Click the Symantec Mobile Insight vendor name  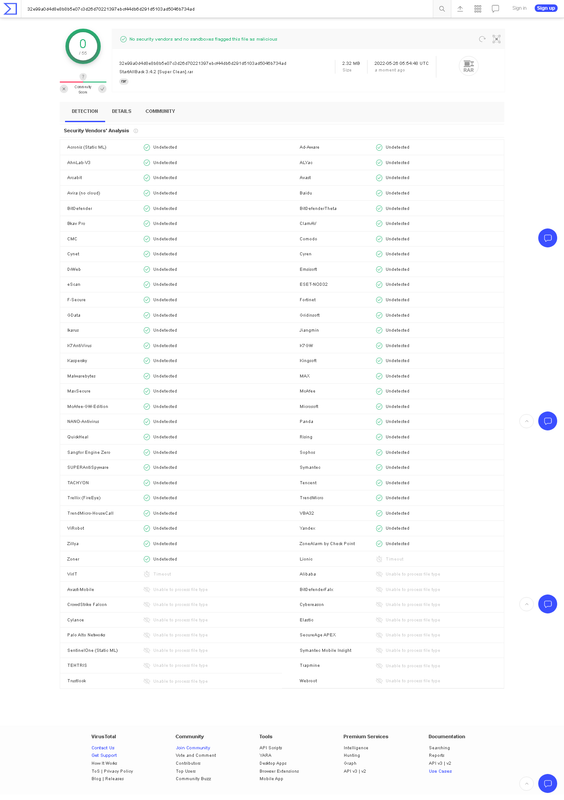[326, 650]
